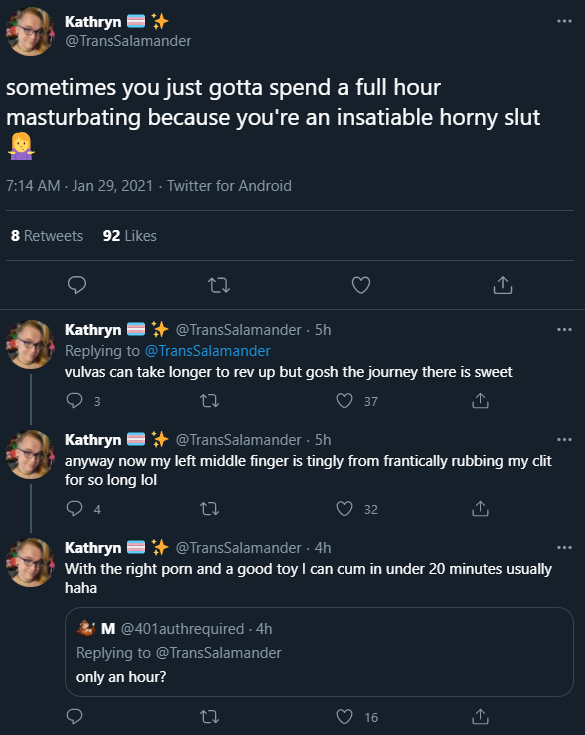This screenshot has height=735, width=585.
Task: Open more options for main tweet
Action: [x=564, y=21]
